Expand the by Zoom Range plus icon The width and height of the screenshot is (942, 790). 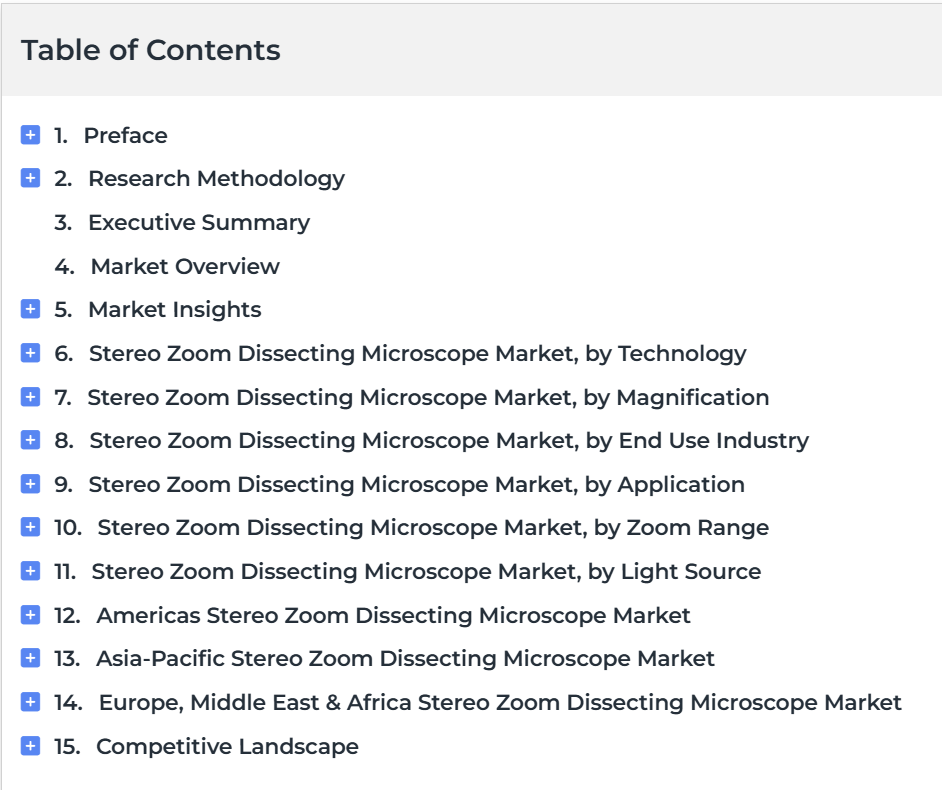pos(30,527)
